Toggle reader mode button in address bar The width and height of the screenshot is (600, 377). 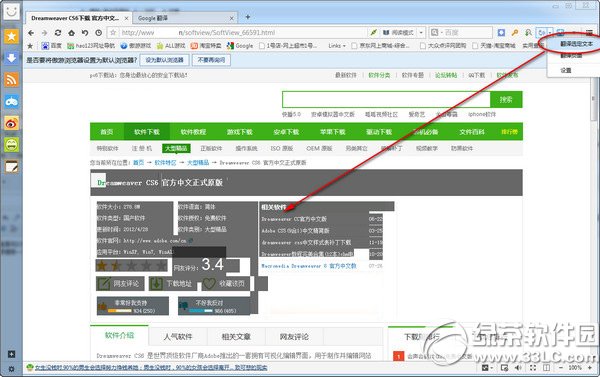click(398, 33)
